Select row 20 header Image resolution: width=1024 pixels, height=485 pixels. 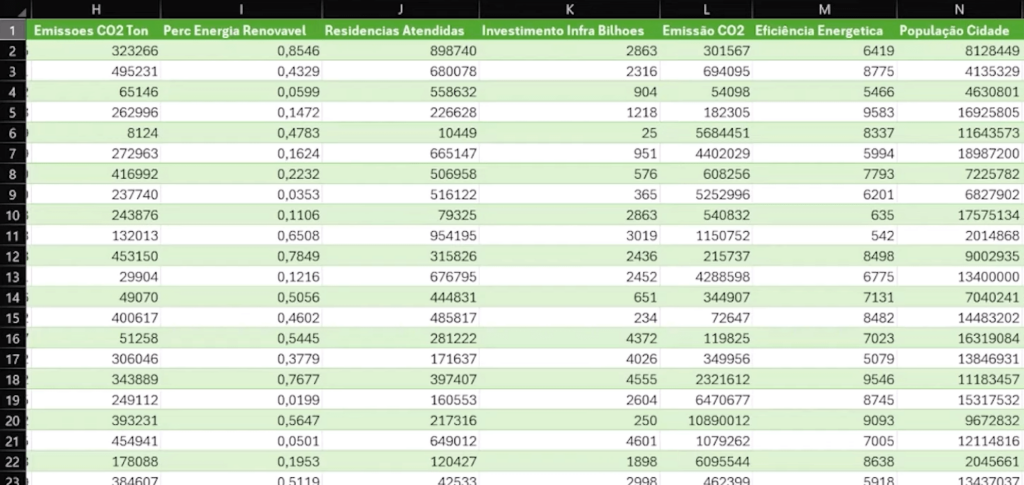point(14,420)
